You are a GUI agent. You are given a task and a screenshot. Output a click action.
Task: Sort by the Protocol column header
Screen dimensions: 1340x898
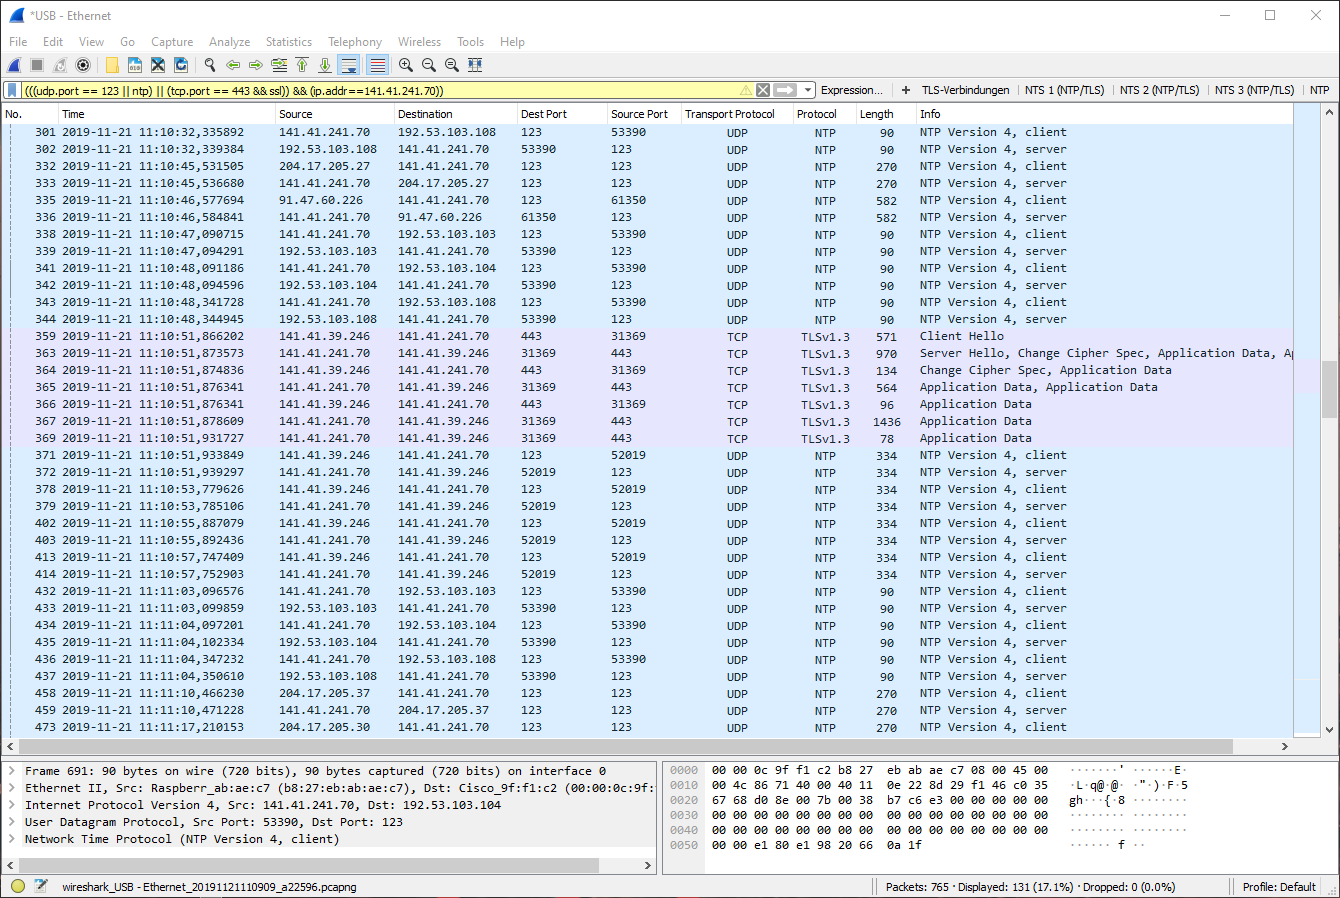point(824,114)
